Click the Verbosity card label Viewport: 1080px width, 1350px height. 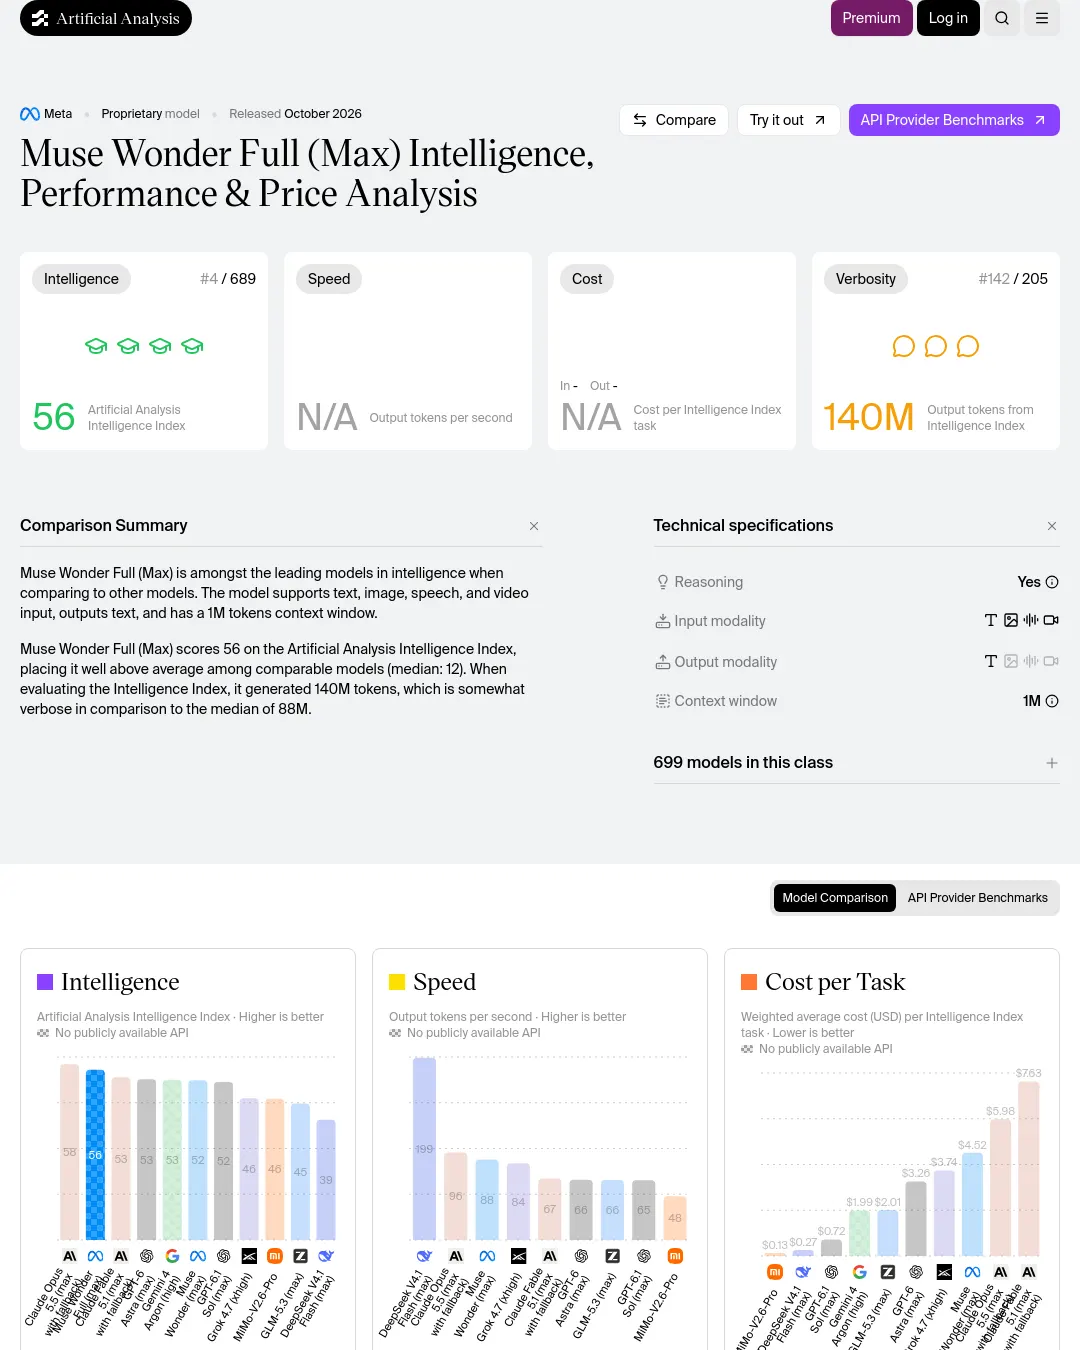click(x=866, y=279)
